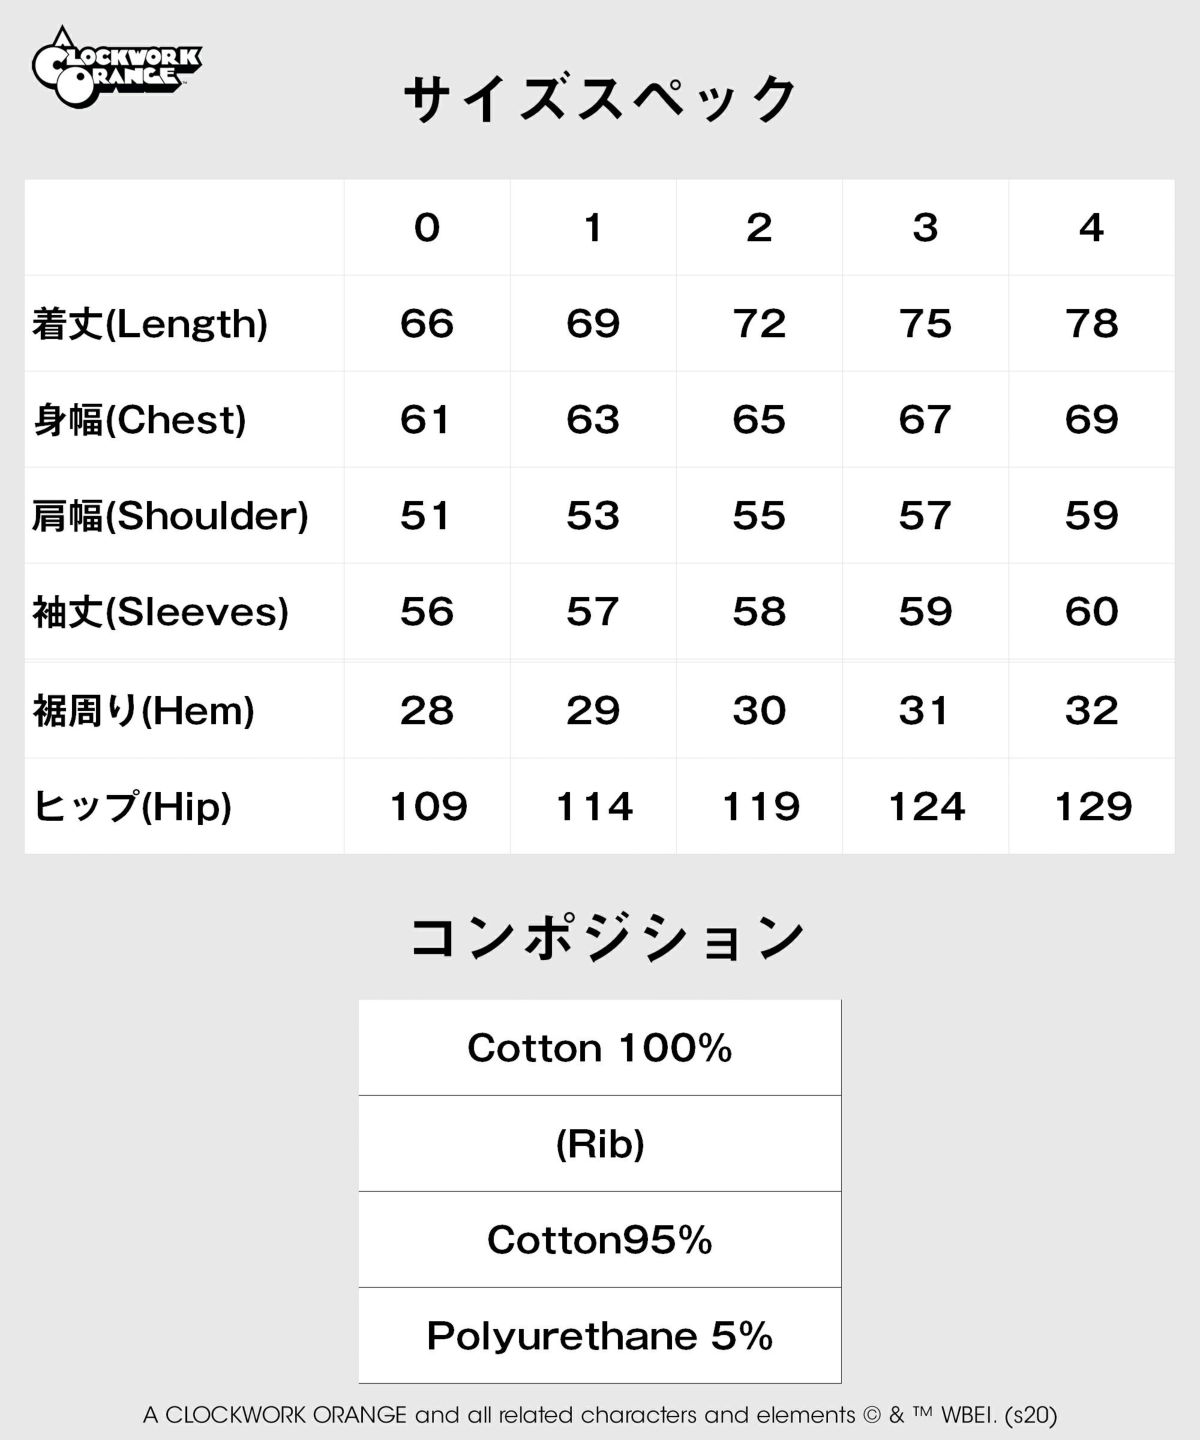Viewport: 1200px width, 1440px height.
Task: Select size column header 2
Action: pos(759,228)
